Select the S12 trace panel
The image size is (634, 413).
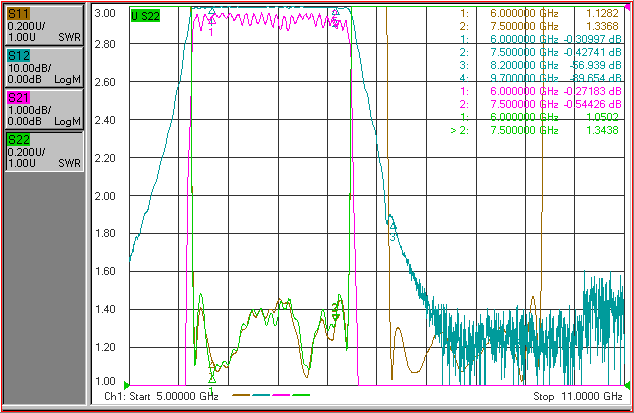44,67
